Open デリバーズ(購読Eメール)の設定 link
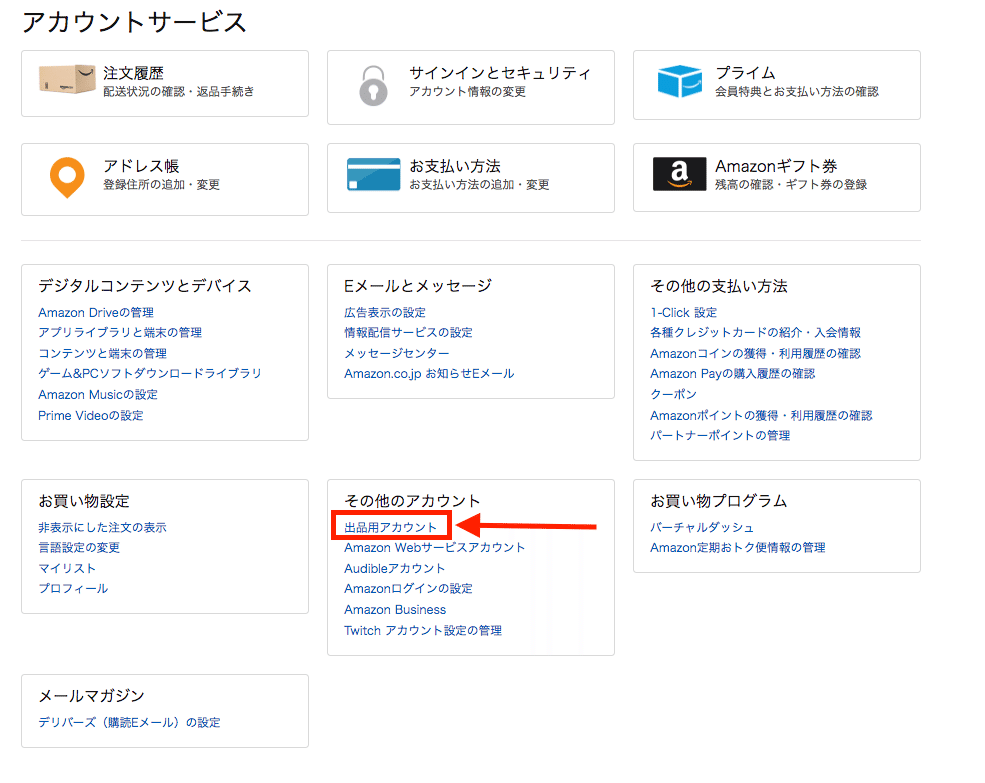Image resolution: width=985 pixels, height=783 pixels. 129,723
